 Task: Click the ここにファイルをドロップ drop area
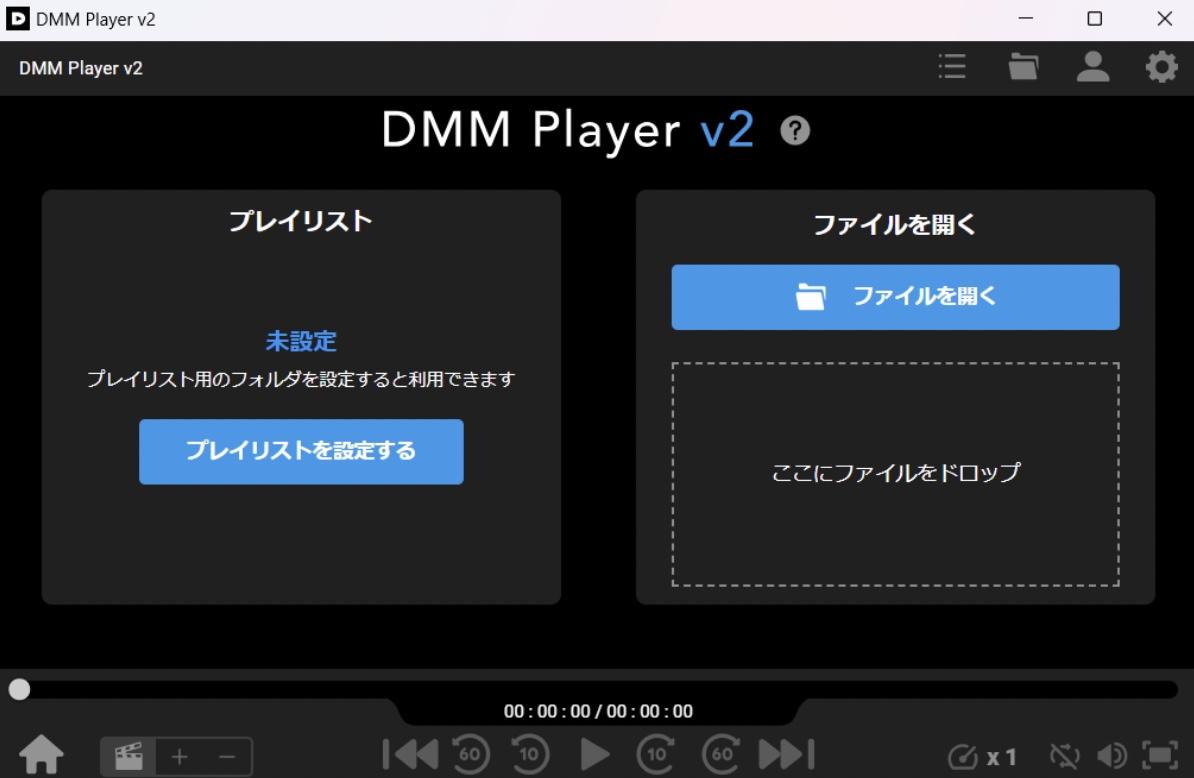tap(896, 474)
